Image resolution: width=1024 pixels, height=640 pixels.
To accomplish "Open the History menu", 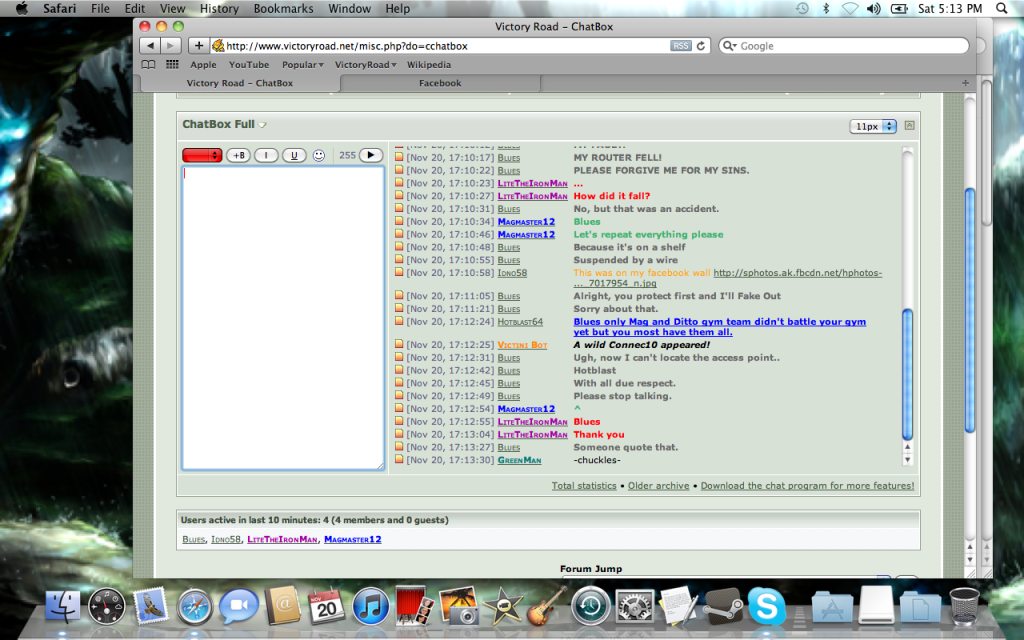I will tap(218, 9).
